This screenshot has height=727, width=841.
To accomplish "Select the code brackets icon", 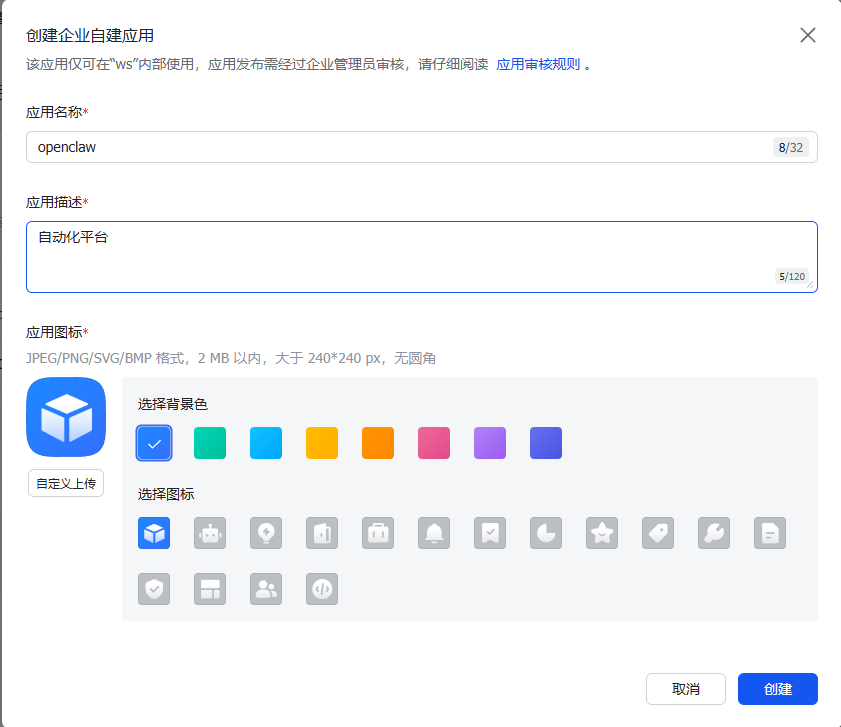I will pos(322,589).
